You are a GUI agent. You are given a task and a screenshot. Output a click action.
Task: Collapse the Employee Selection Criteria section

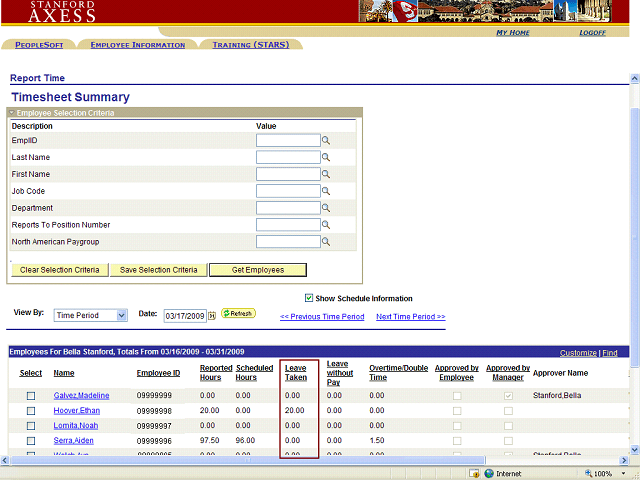pyautogui.click(x=12, y=113)
